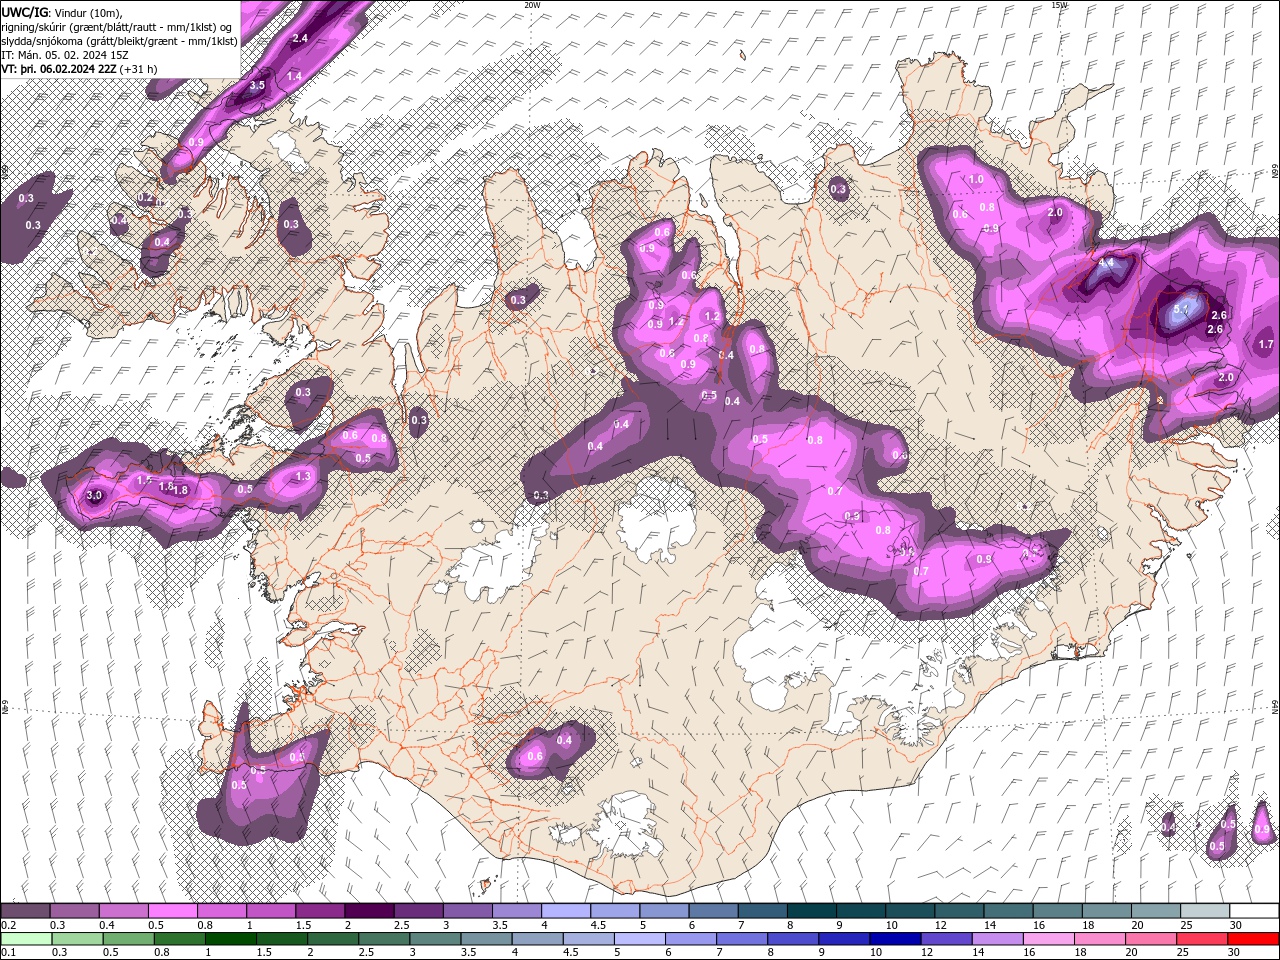The height and width of the screenshot is (960, 1280).
Task: Click the '64N' latitude label on the right edge
Action: pyautogui.click(x=1275, y=707)
